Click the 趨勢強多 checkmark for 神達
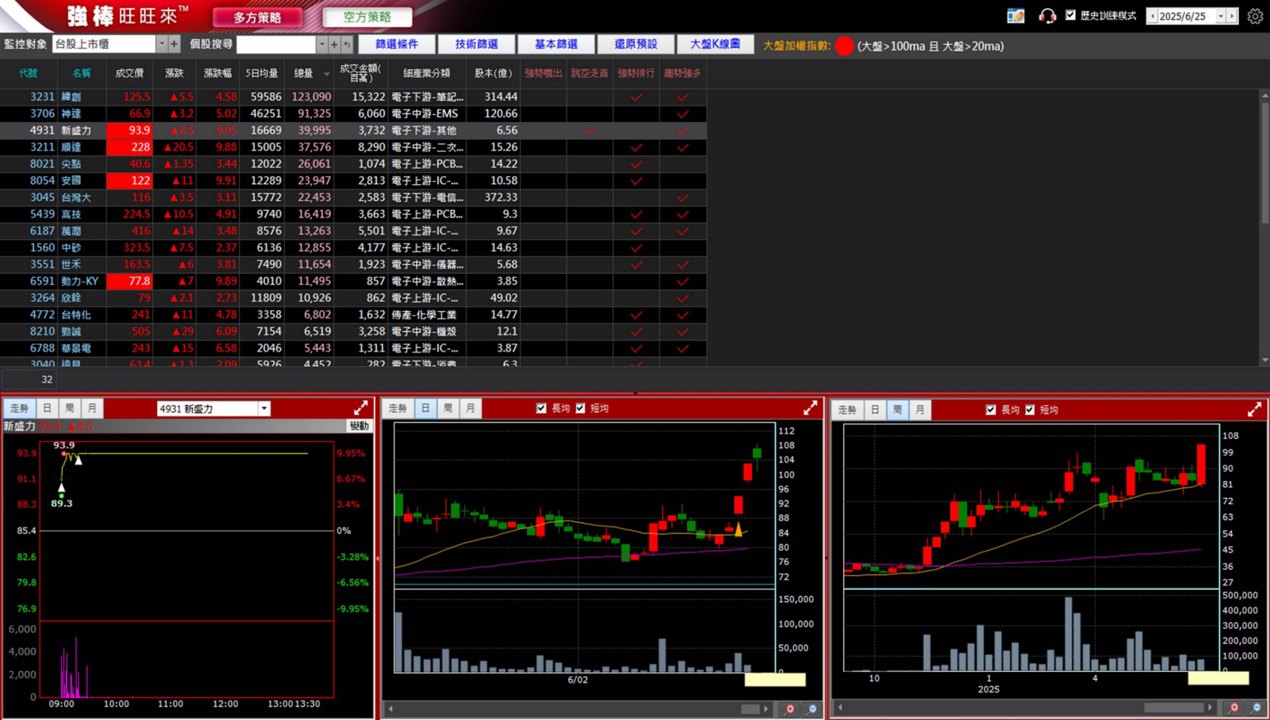 point(683,113)
